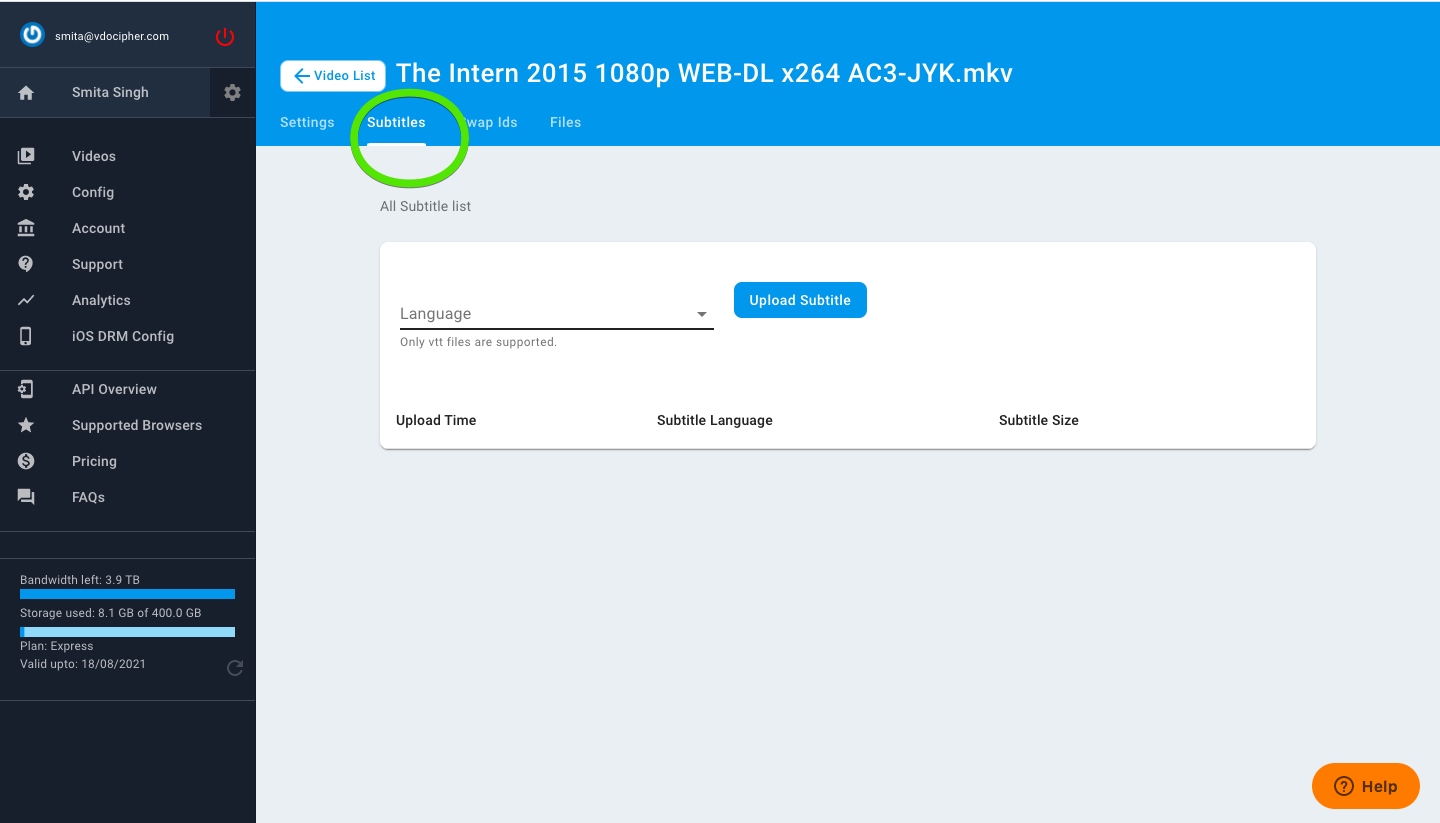This screenshot has width=1440, height=823.
Task: Click the home icon in sidebar
Action: pos(27,93)
